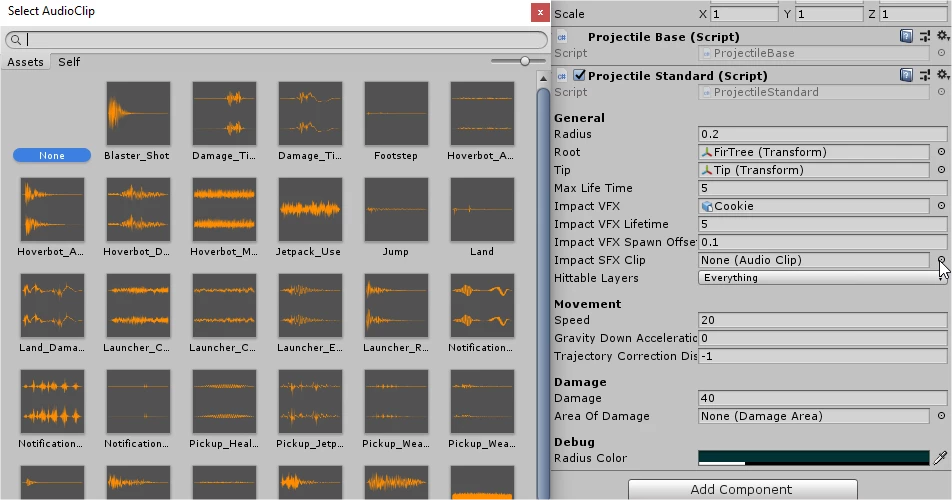Viewport: 952px width, 500px height.
Task: Click the Impact VFX Spawn Offset field
Action: point(823,242)
